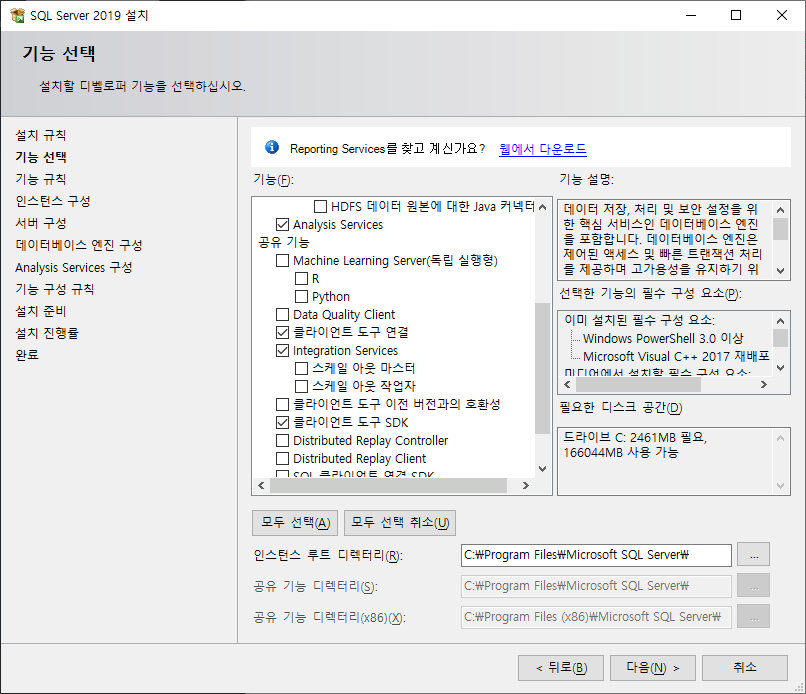Click prerequisites panel scroll up arrow
This screenshot has width=806, height=694.
[x=780, y=321]
